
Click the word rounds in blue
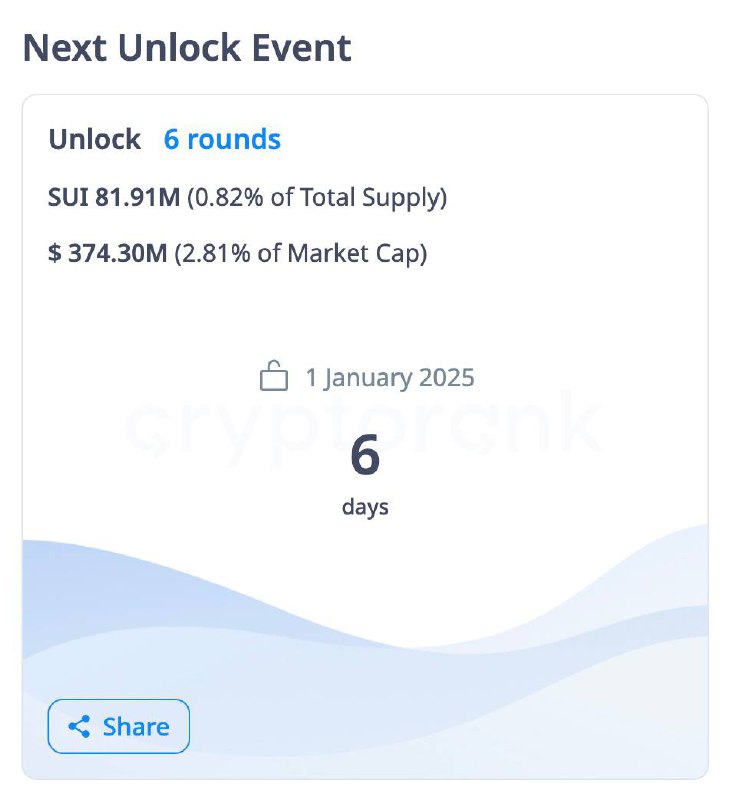click(234, 139)
